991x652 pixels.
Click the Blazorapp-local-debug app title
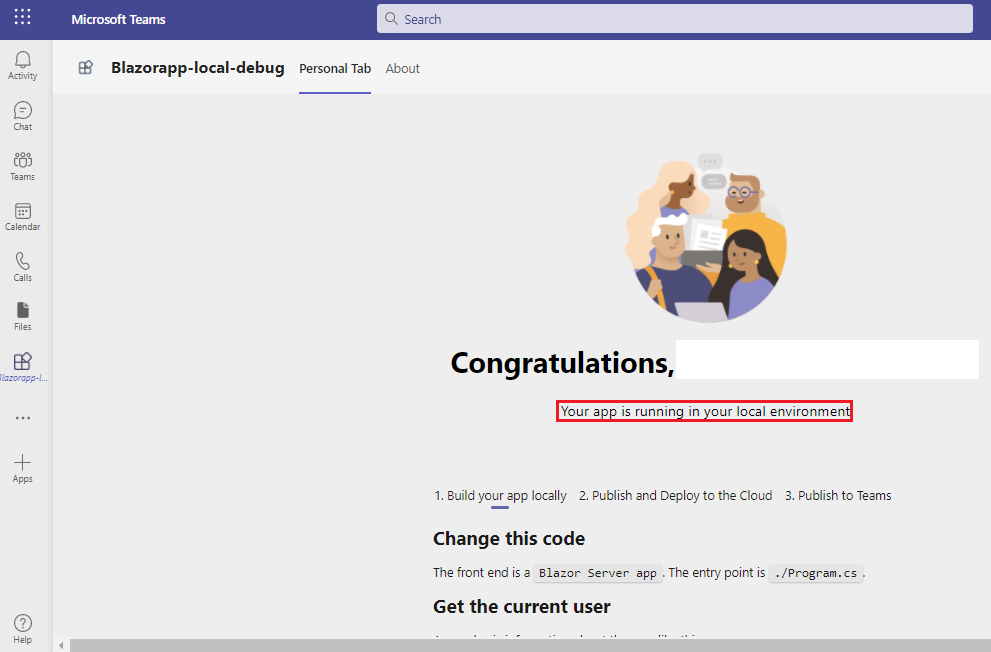[198, 68]
